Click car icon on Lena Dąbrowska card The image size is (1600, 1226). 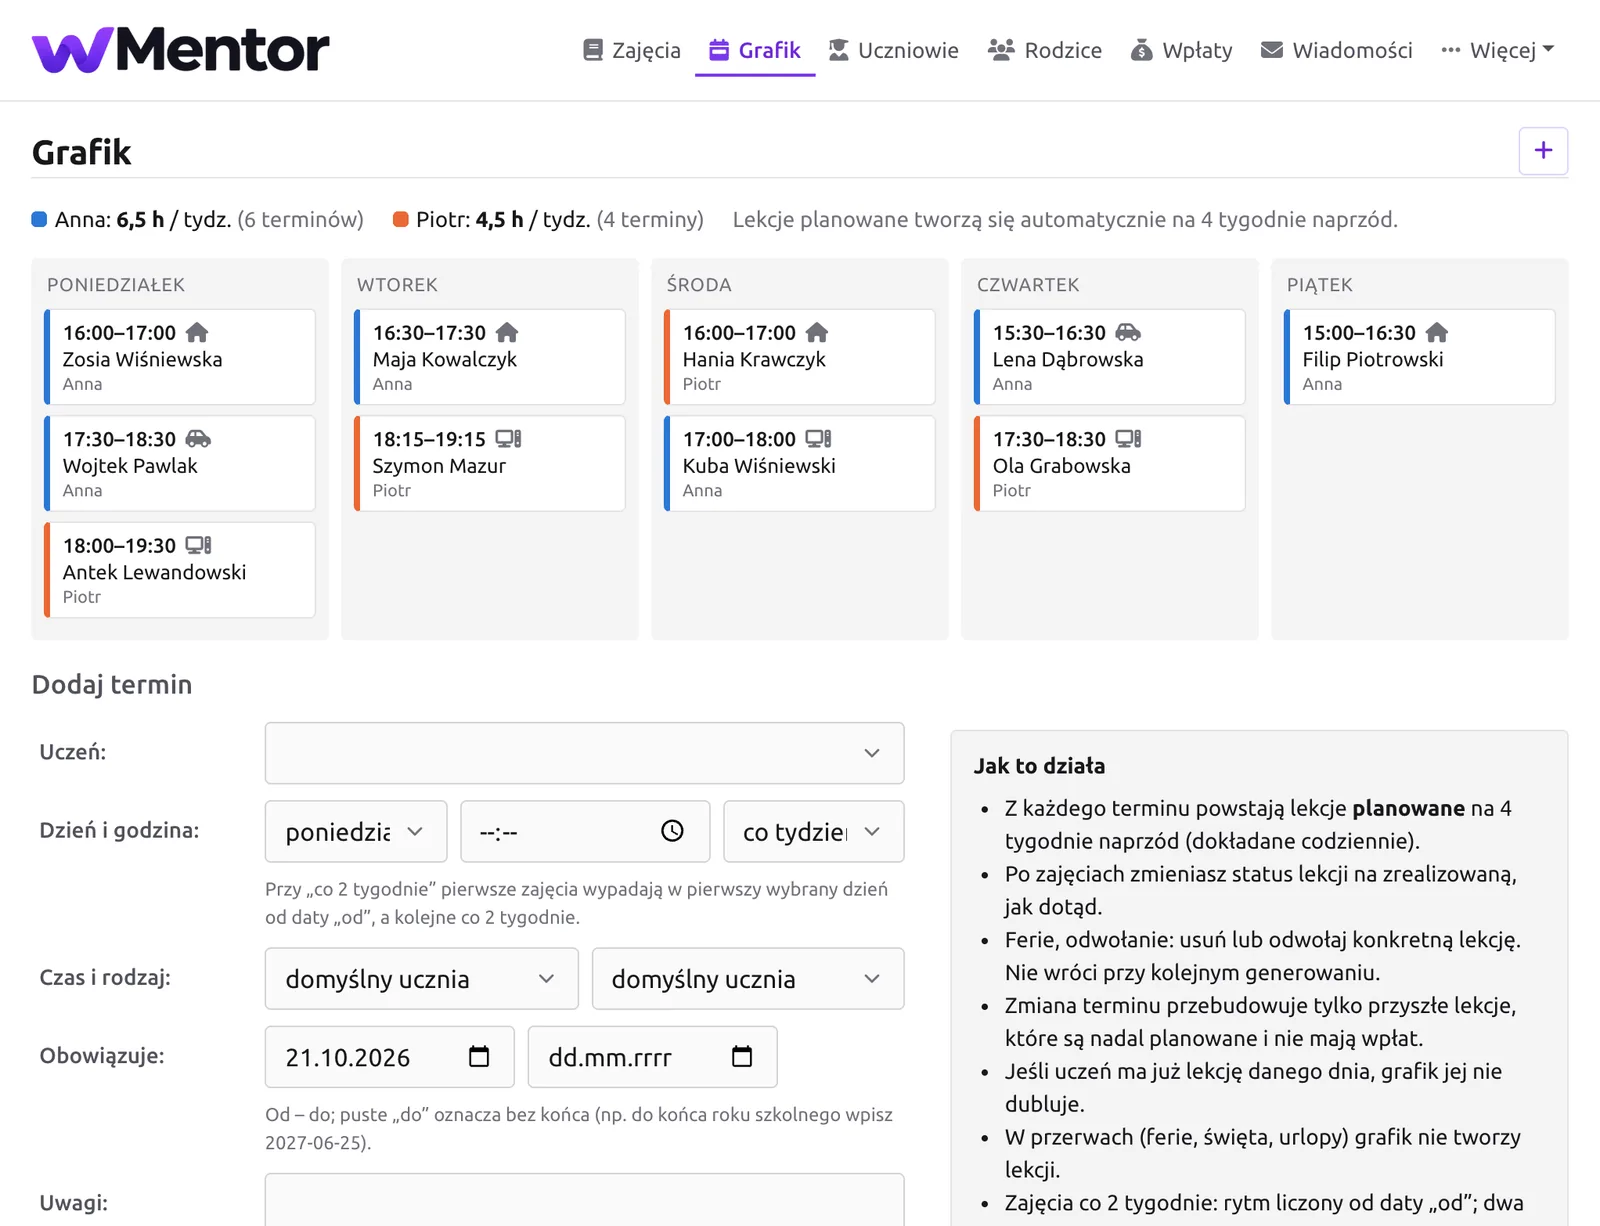(x=1128, y=332)
